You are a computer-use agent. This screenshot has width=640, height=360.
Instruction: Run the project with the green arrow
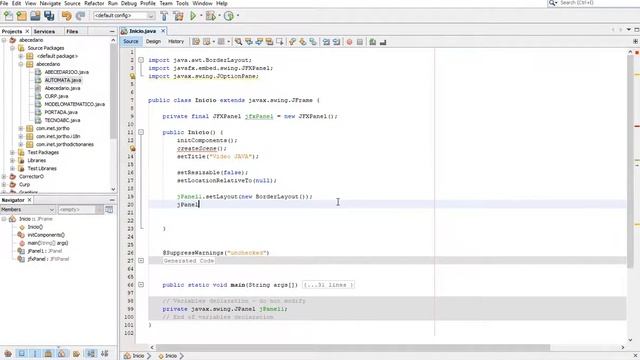coord(193,16)
